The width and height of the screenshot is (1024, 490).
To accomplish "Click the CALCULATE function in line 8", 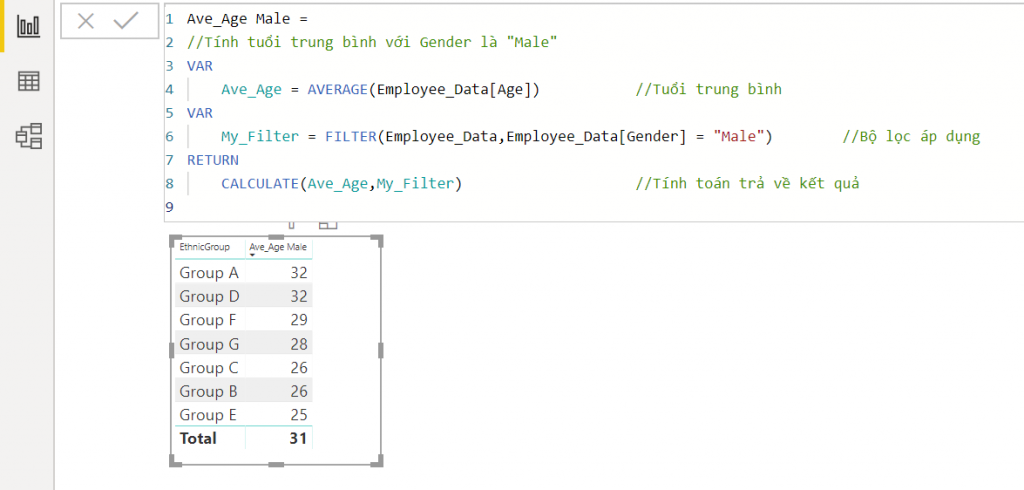I will click(261, 183).
